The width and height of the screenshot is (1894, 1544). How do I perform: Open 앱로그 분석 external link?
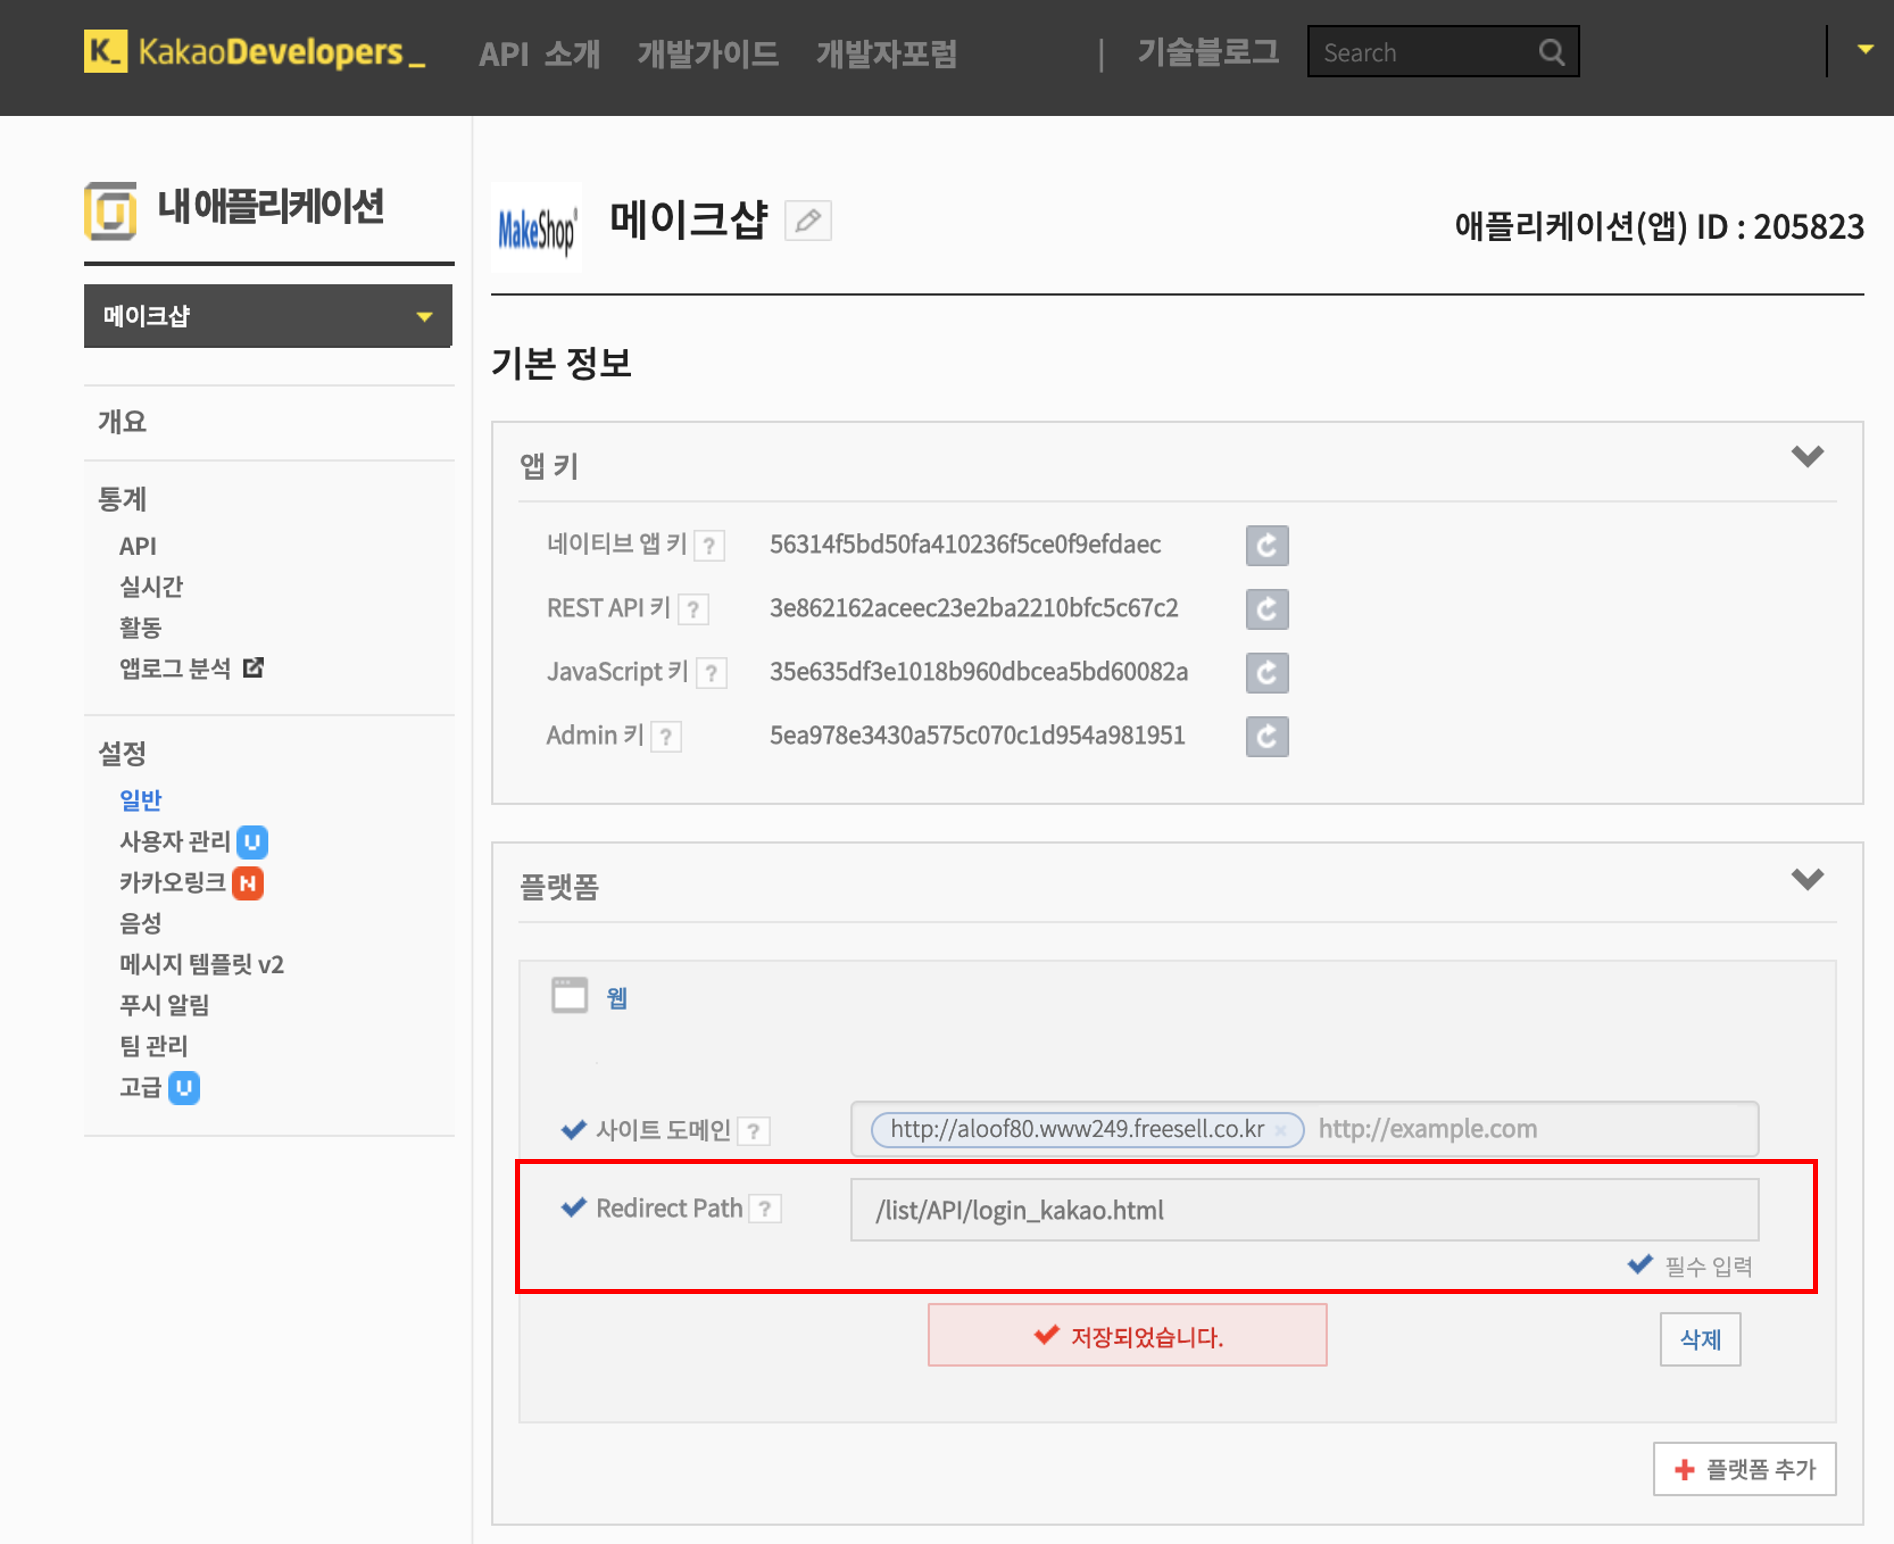click(175, 668)
